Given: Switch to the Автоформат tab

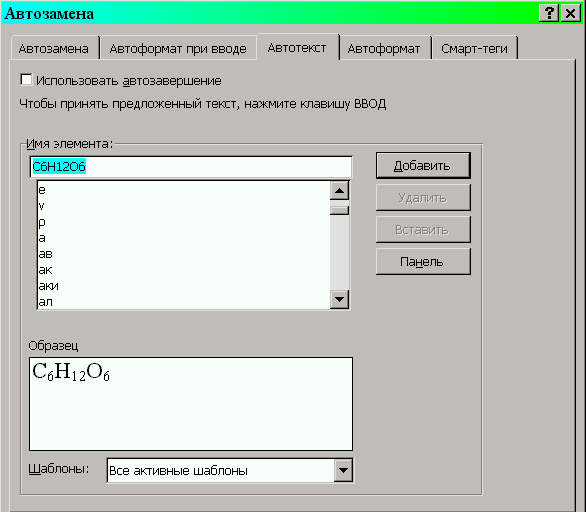Looking at the screenshot, I should [384, 48].
